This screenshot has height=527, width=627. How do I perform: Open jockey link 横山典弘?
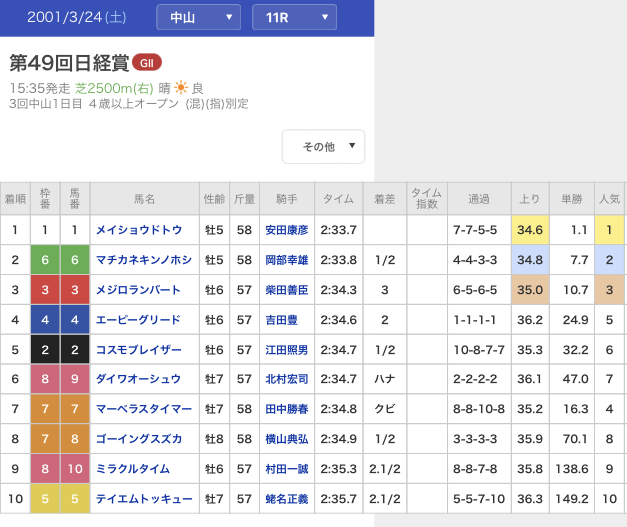286,439
